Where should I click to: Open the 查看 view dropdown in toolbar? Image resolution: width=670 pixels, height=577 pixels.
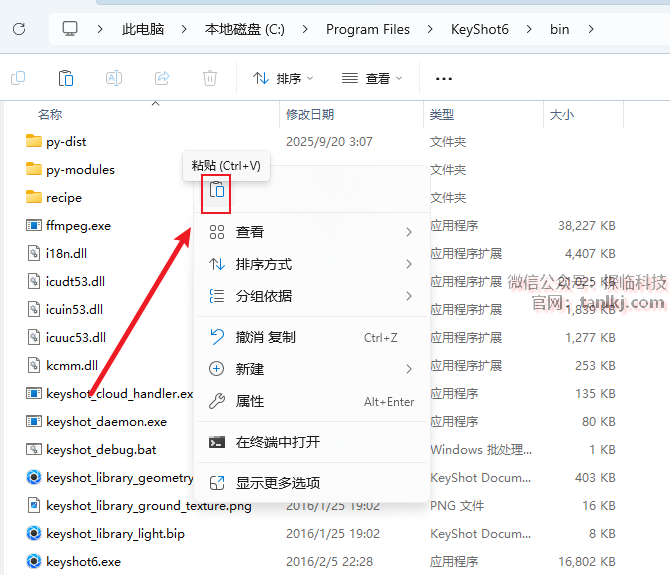click(372, 79)
